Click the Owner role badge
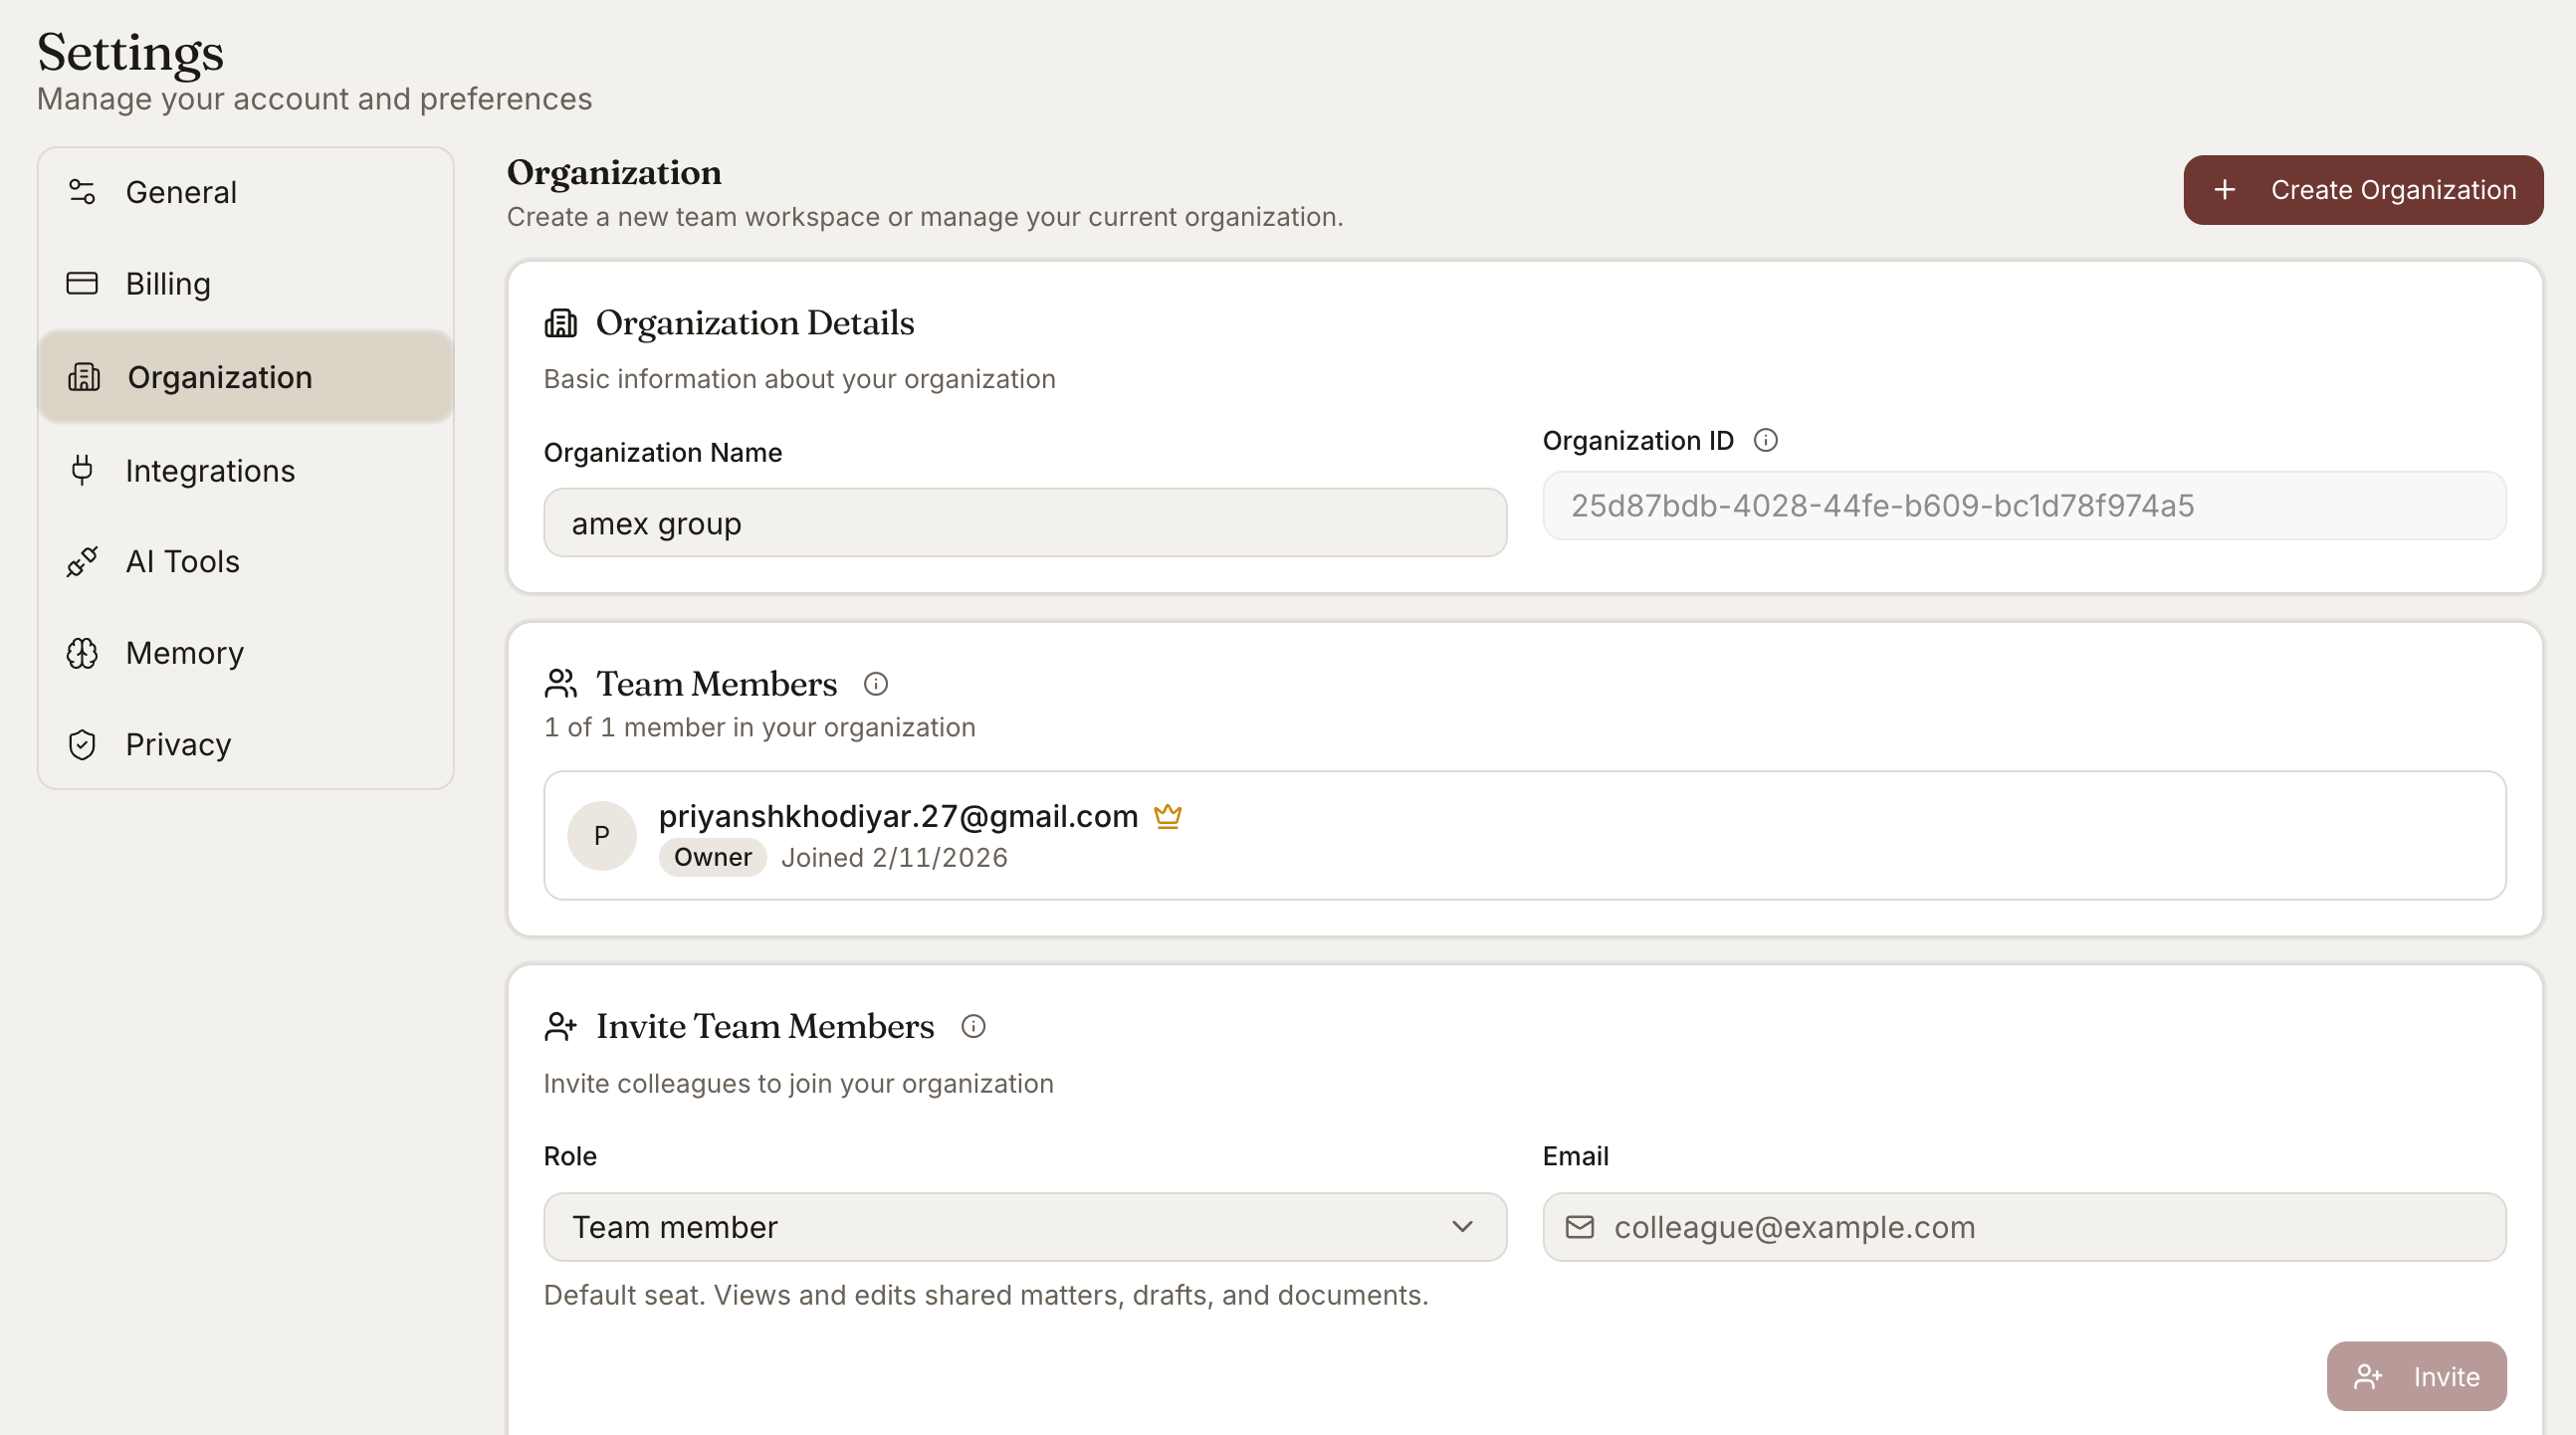This screenshot has width=2576, height=1435. tap(713, 858)
